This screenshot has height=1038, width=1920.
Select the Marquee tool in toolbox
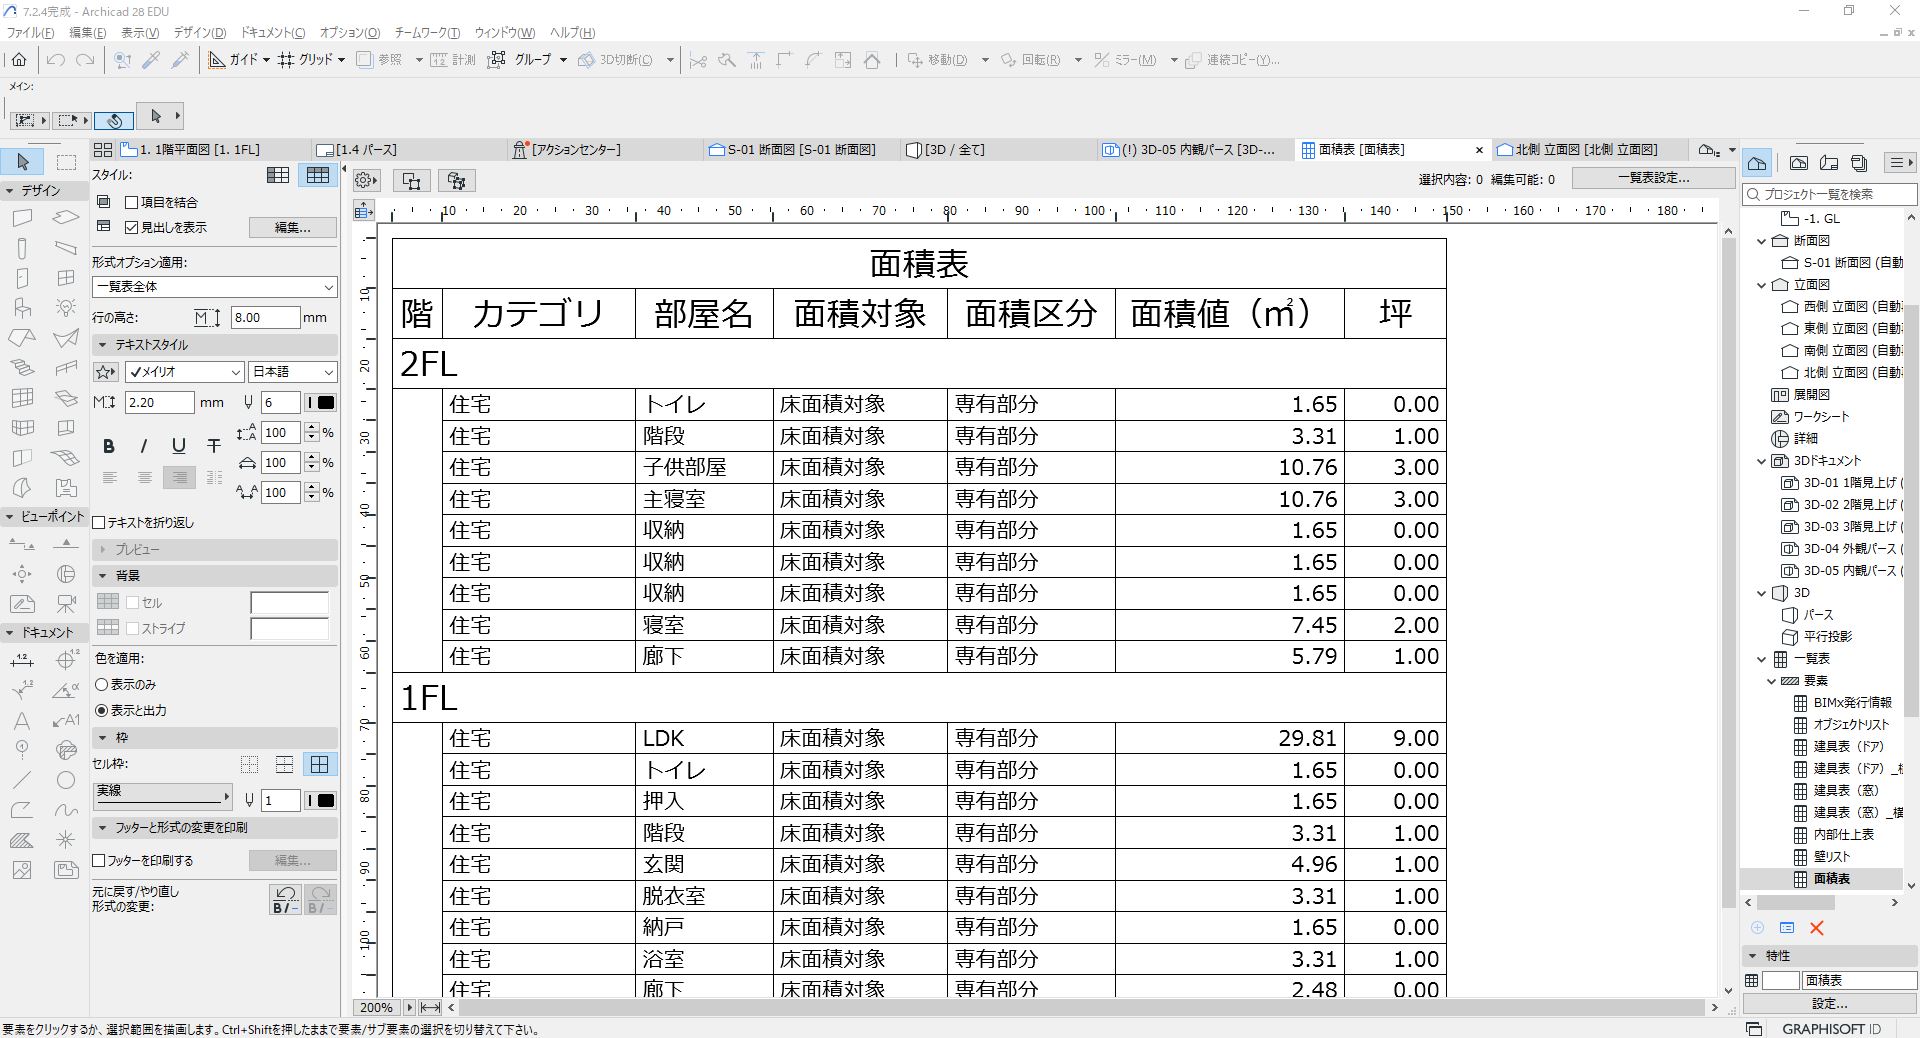66,162
